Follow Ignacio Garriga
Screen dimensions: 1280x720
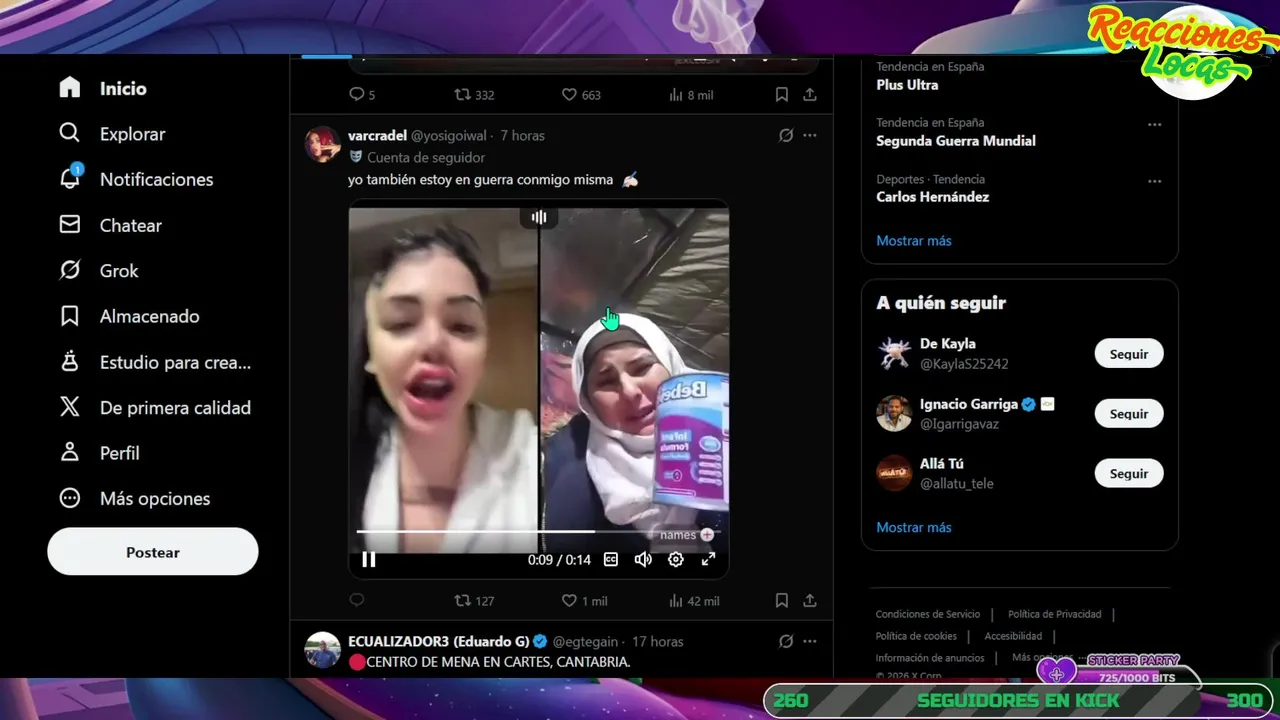click(x=1129, y=414)
